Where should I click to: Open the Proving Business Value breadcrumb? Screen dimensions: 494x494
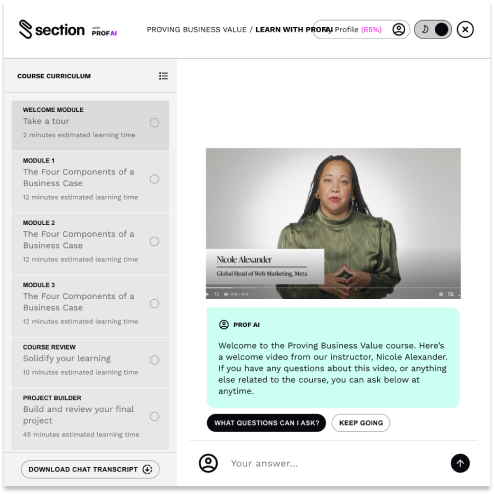[197, 30]
